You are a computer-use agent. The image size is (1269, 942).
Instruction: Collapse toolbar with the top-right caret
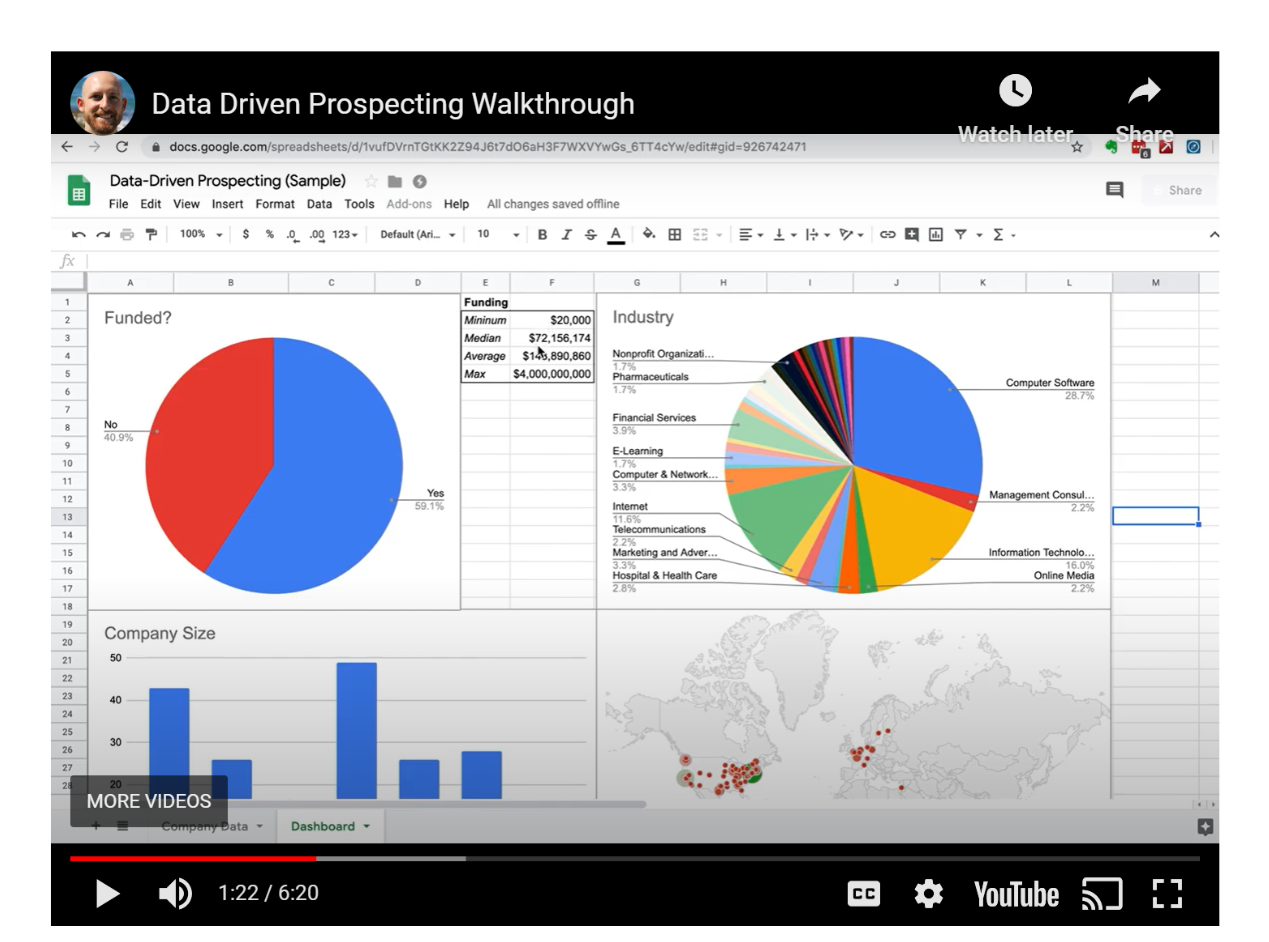[x=1214, y=235]
